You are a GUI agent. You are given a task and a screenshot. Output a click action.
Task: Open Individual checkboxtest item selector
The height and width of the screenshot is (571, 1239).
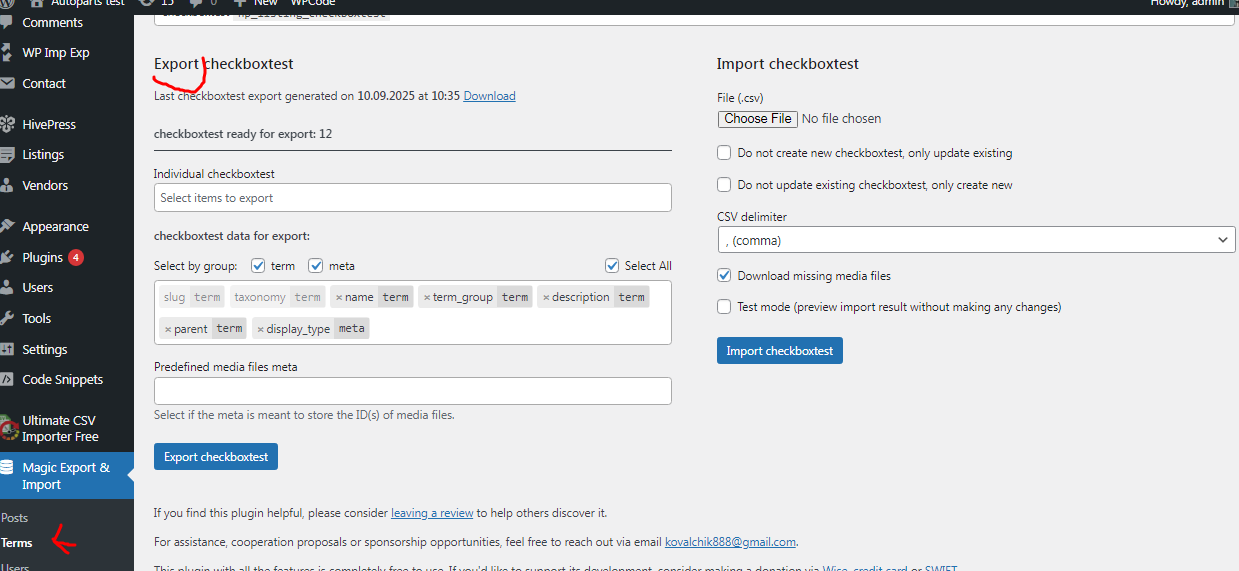pyautogui.click(x=412, y=198)
